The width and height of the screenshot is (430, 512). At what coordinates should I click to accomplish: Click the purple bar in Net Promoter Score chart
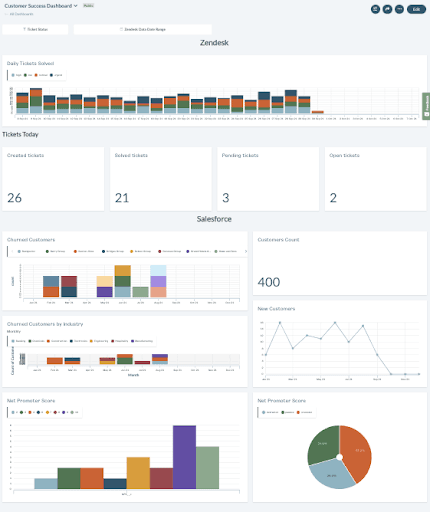[x=184, y=457]
